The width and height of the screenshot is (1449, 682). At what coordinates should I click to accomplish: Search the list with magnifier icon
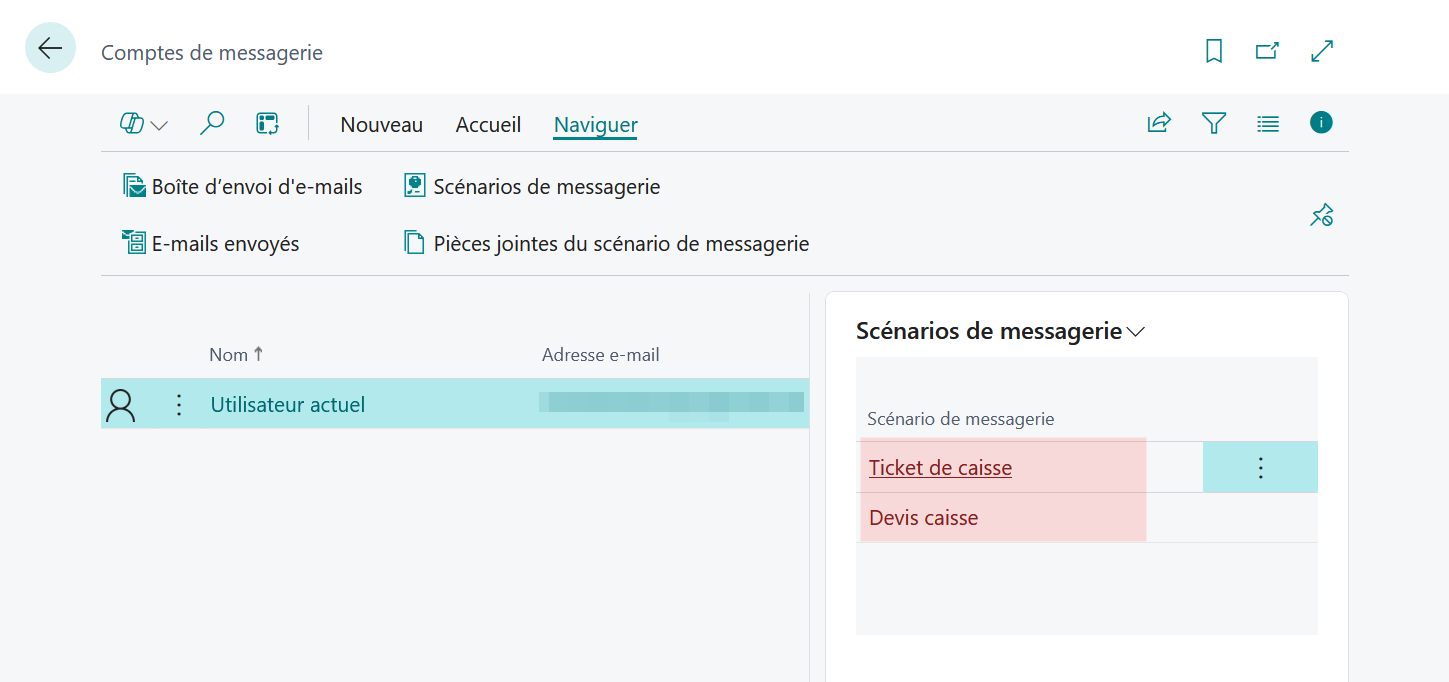click(212, 123)
